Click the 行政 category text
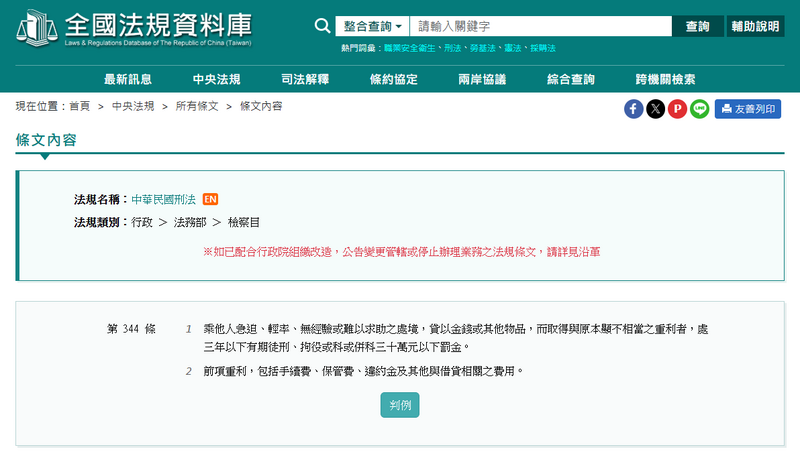The width and height of the screenshot is (800, 470). coord(142,222)
